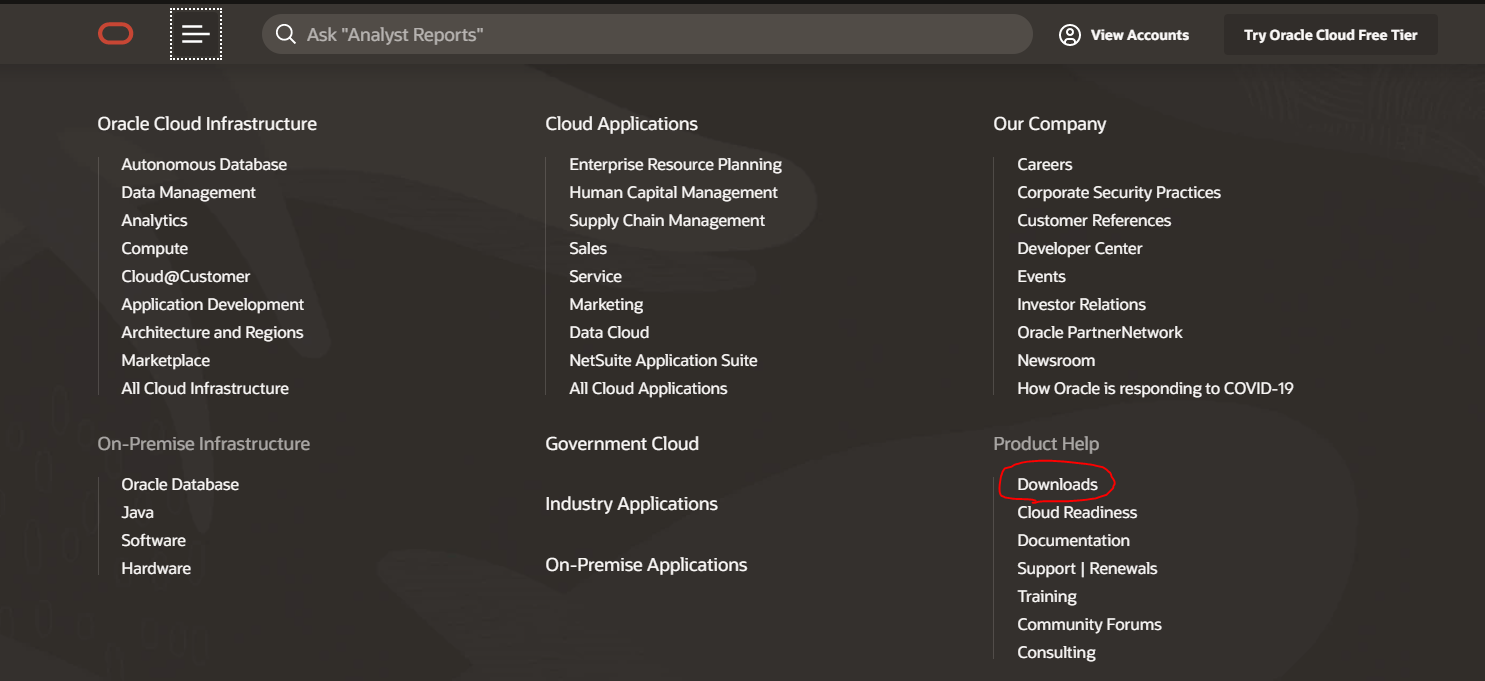
Task: Open Supply Chain Management
Action: (x=667, y=220)
